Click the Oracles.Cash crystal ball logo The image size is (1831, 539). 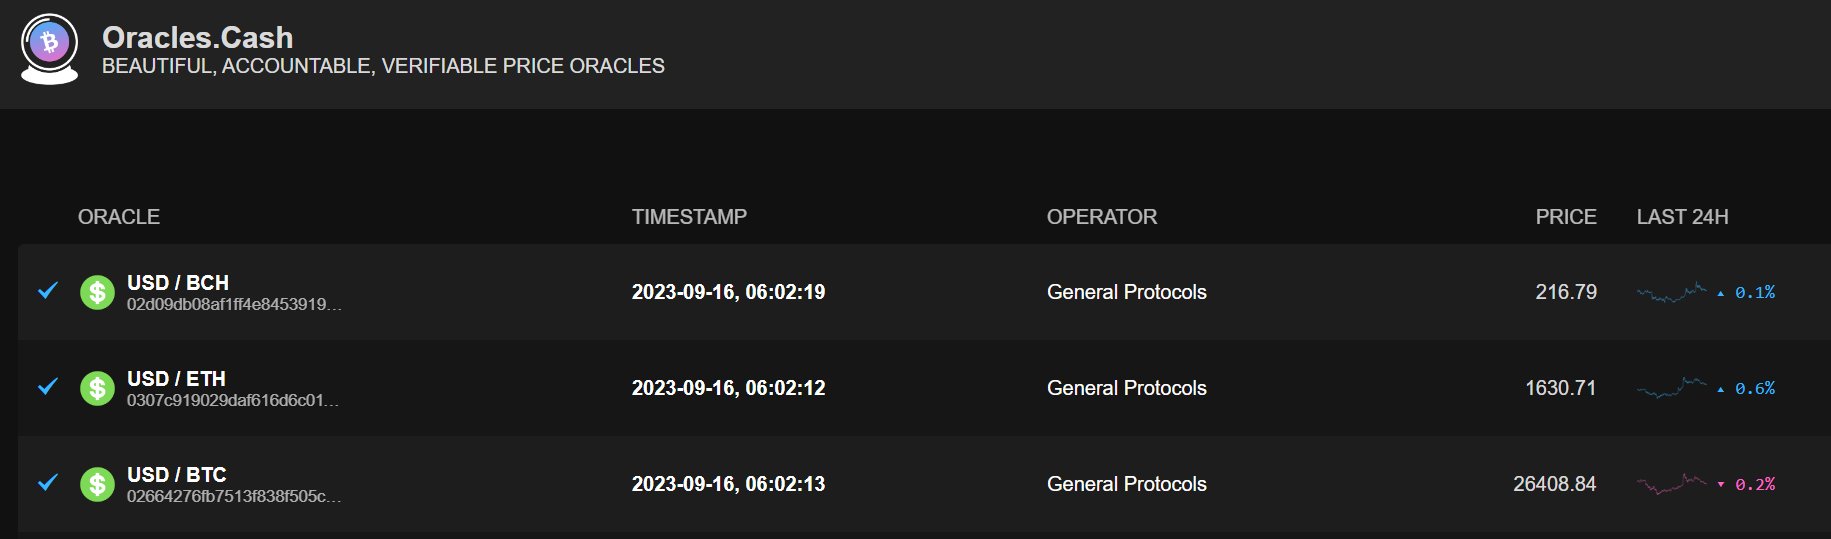[49, 49]
